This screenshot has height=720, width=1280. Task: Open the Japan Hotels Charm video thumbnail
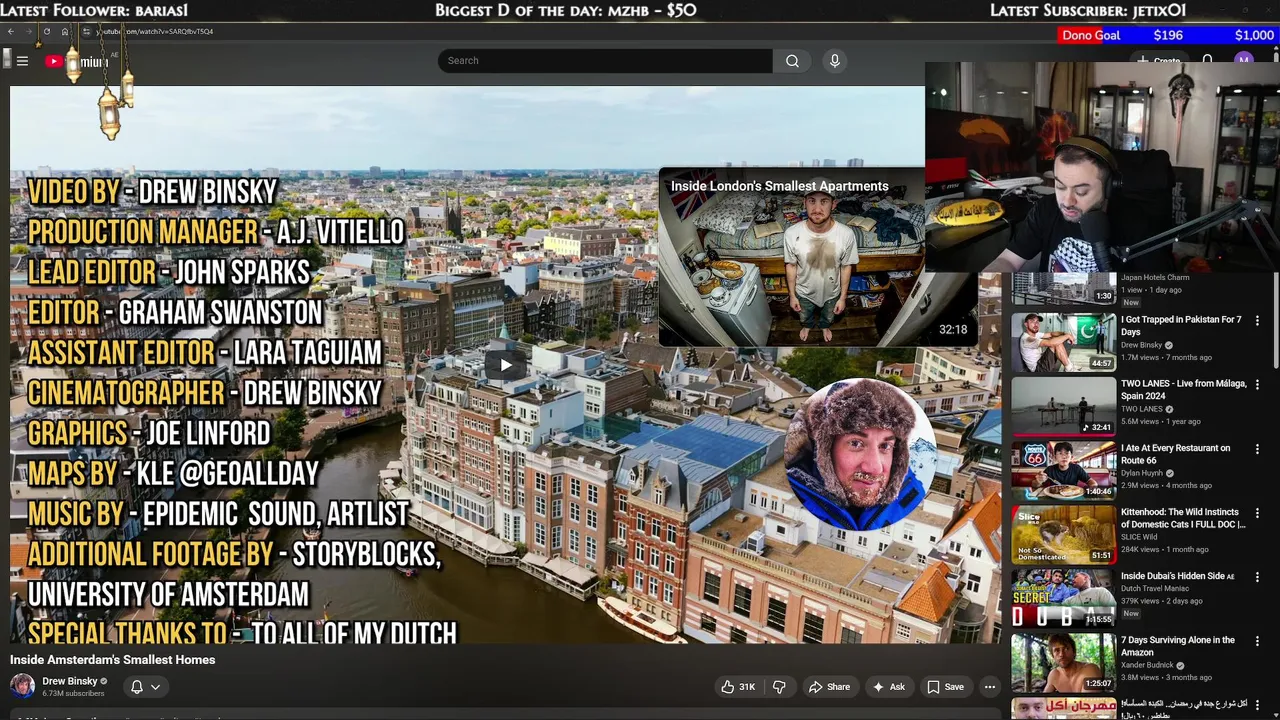pos(1063,288)
